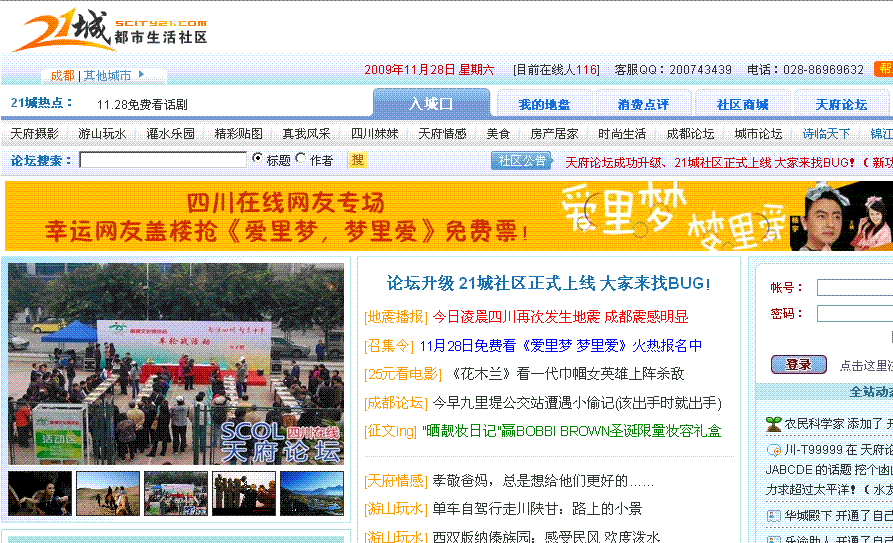Open the 征文ing category tag
This screenshot has width=893, height=543.
(x=391, y=431)
